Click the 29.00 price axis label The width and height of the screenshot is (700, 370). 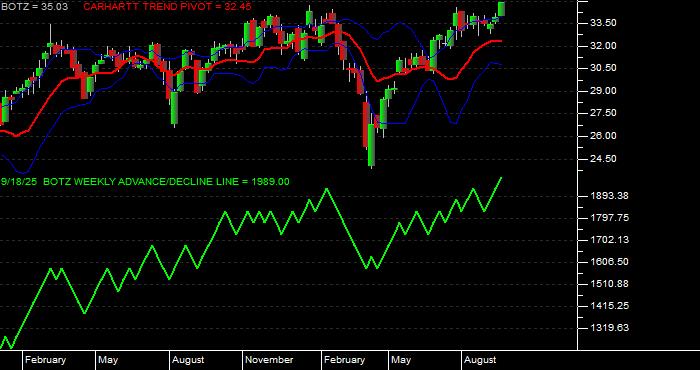coord(604,91)
